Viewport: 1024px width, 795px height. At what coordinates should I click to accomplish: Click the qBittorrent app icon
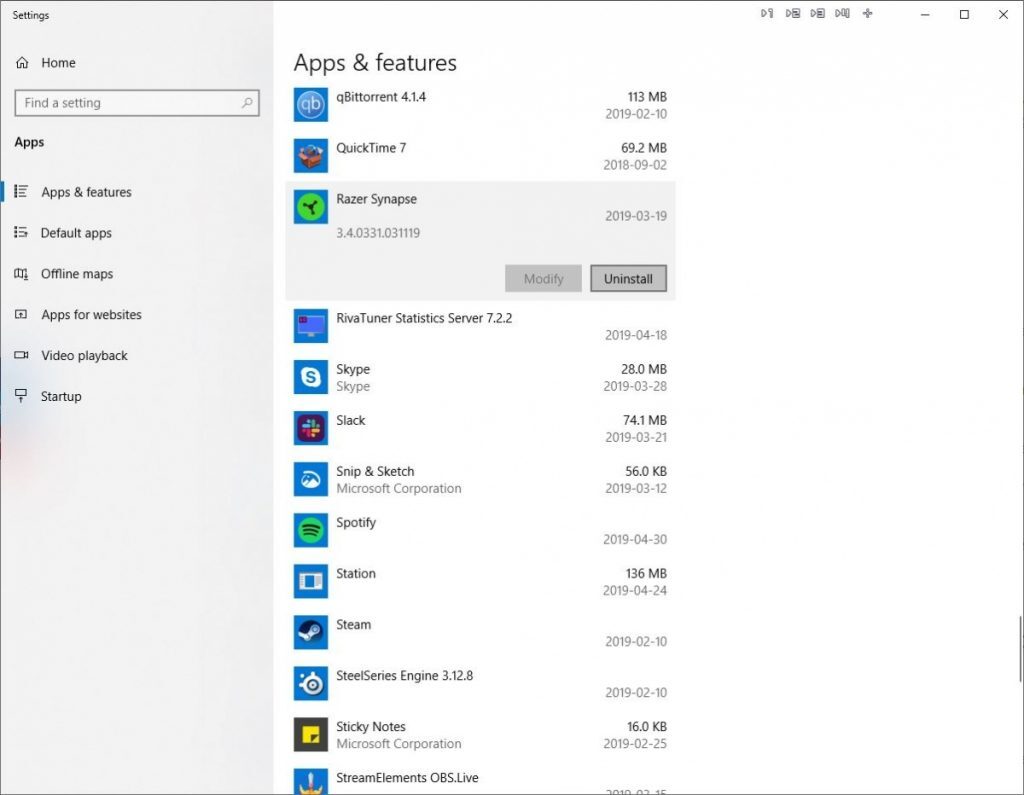click(311, 105)
